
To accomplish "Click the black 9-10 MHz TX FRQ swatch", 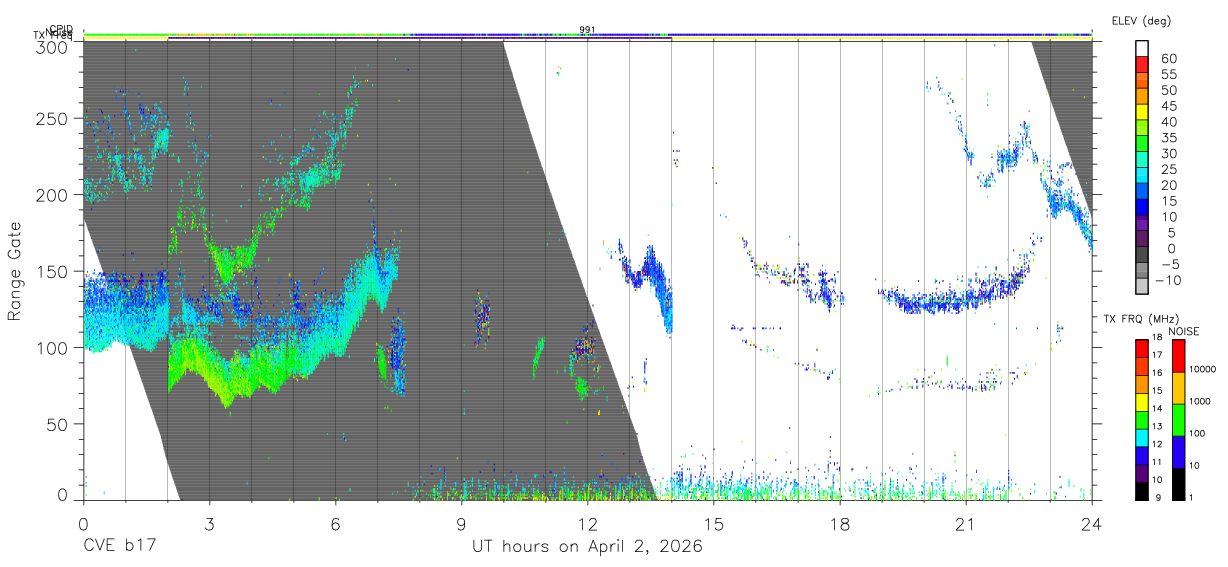I will [x=1141, y=490].
